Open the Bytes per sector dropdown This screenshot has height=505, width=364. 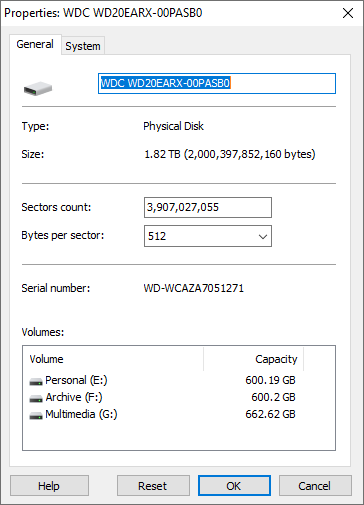tap(208, 236)
